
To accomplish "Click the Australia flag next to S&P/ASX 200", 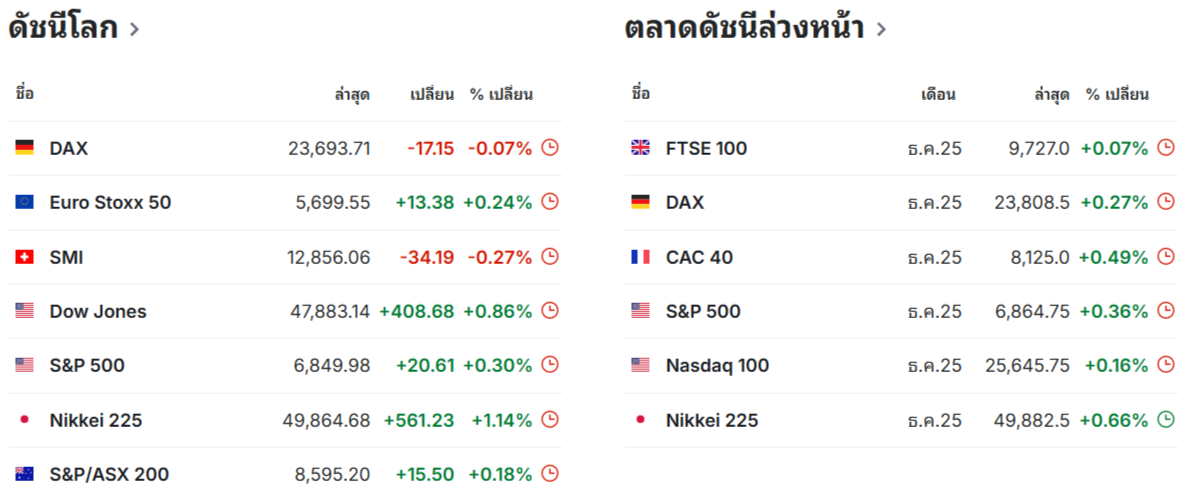I will click(x=25, y=474).
